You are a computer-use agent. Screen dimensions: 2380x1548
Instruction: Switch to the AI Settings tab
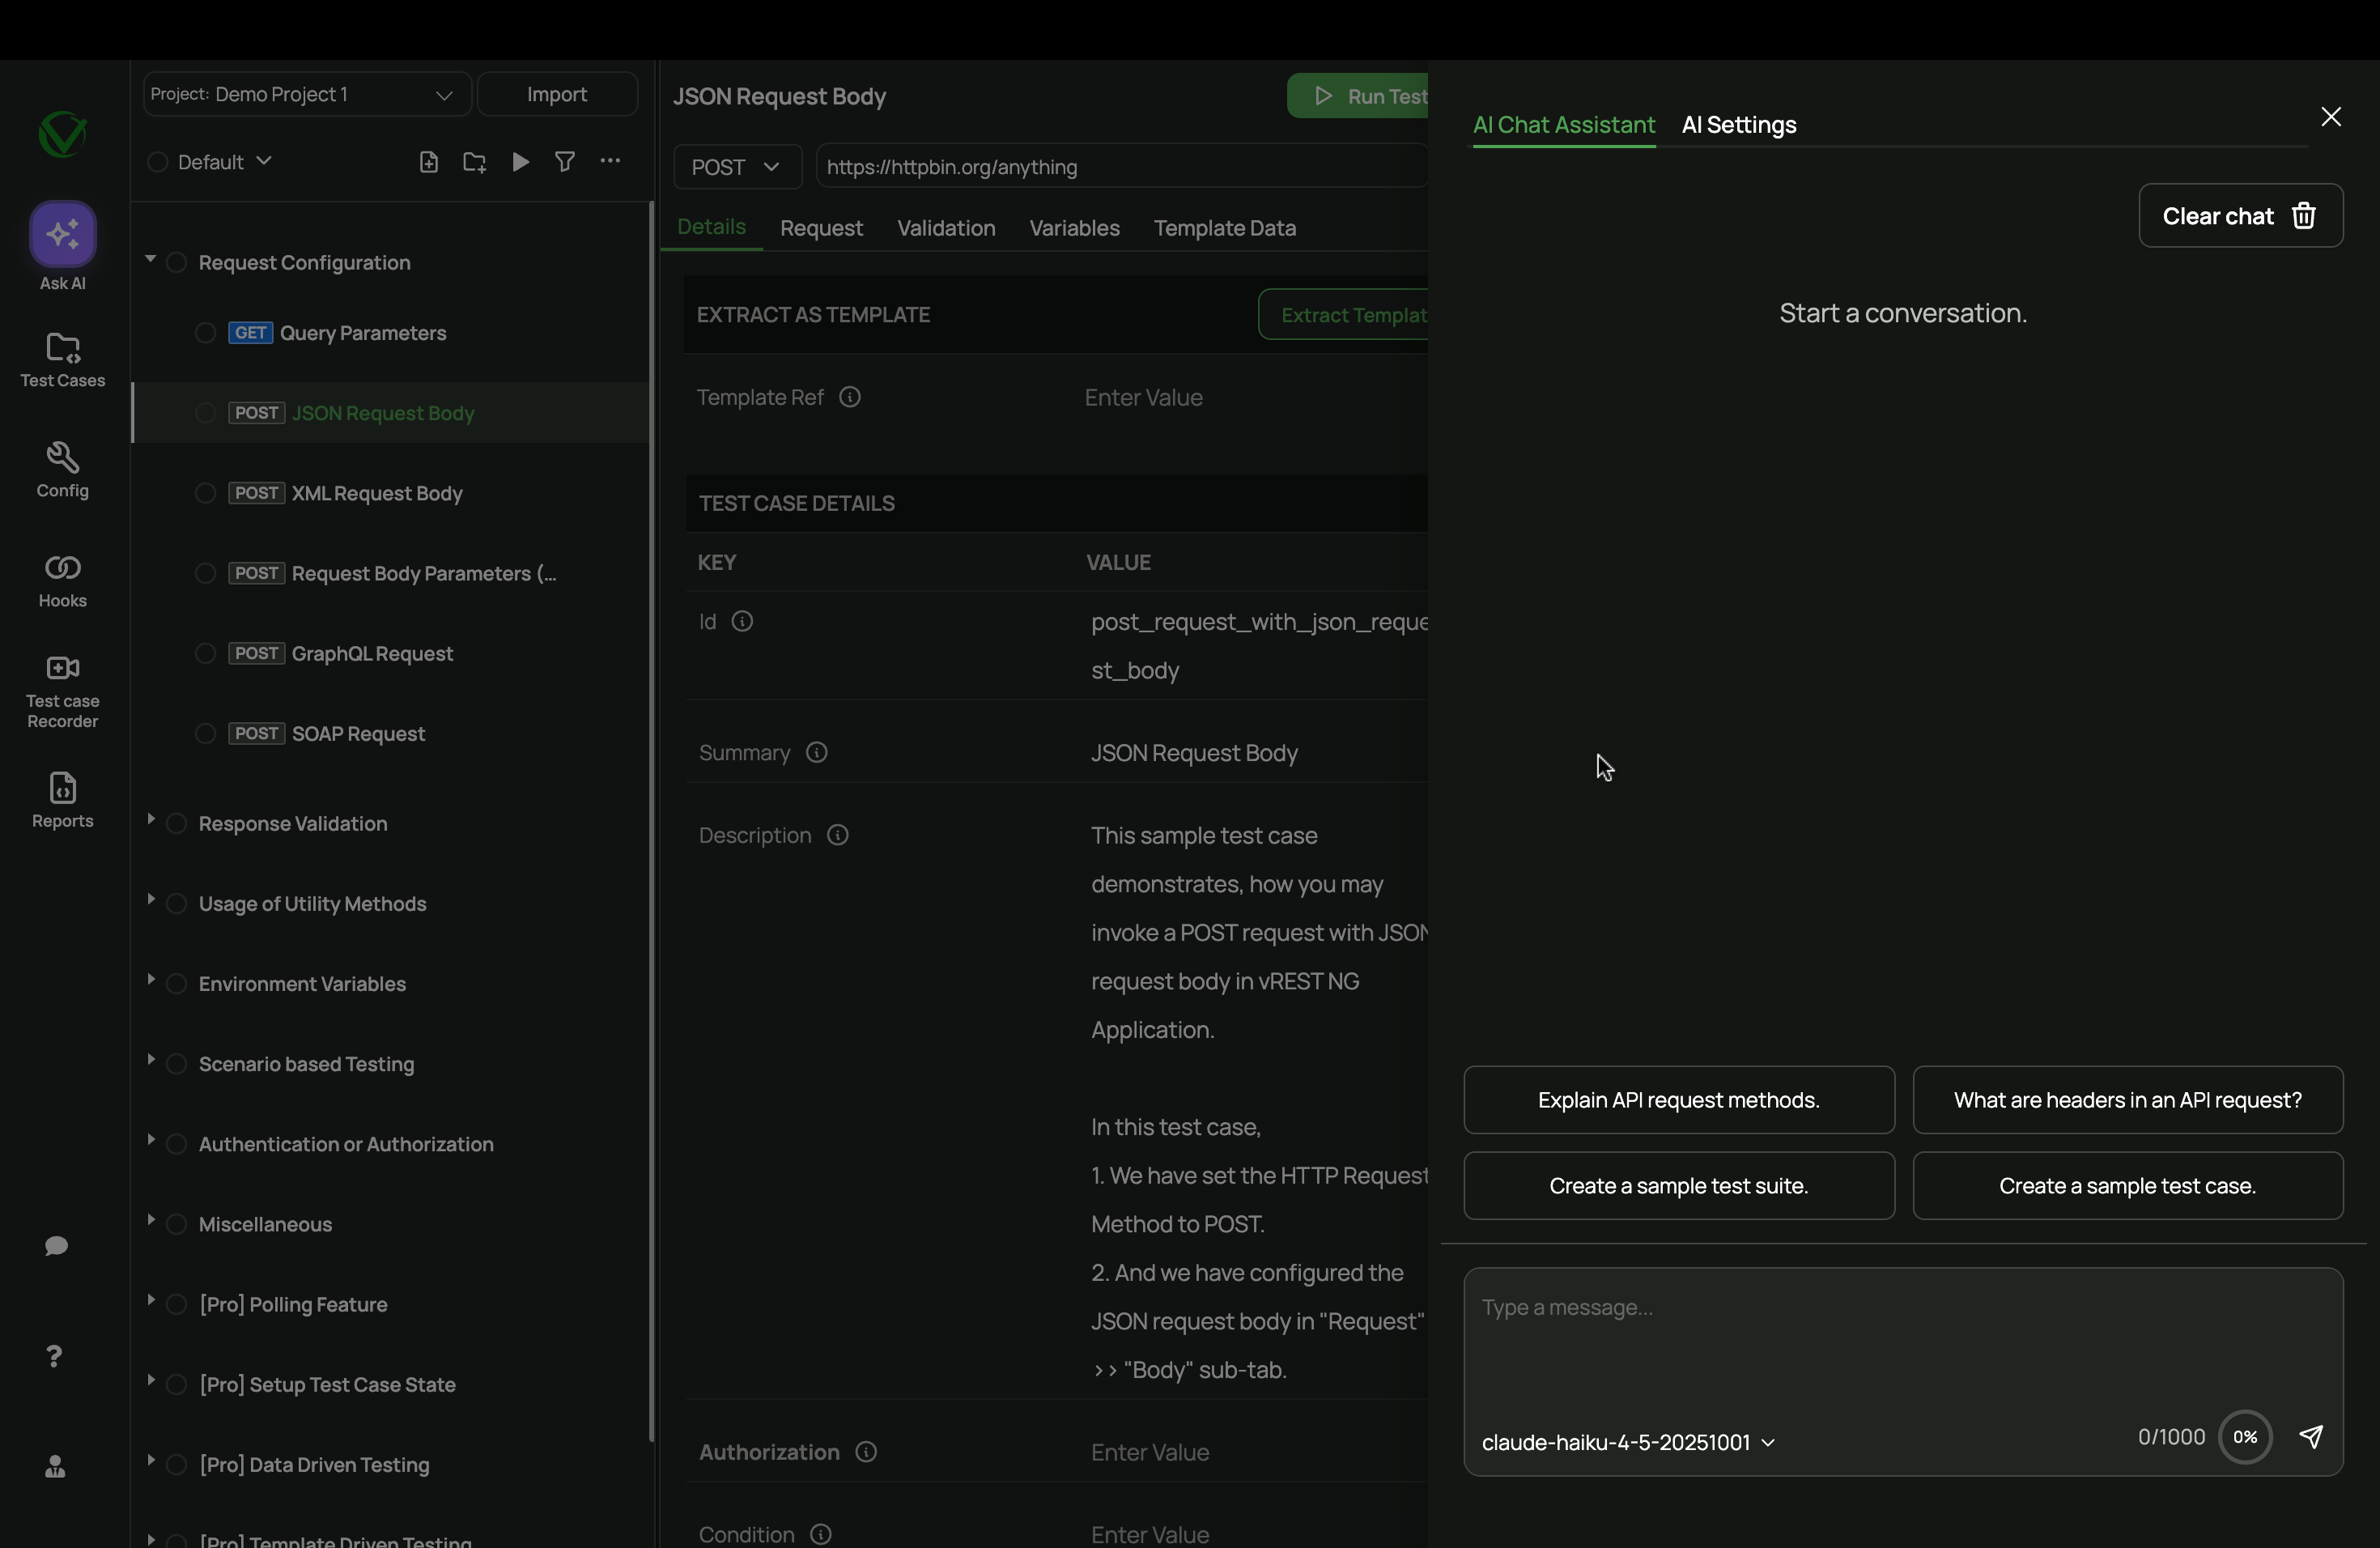tap(1738, 125)
